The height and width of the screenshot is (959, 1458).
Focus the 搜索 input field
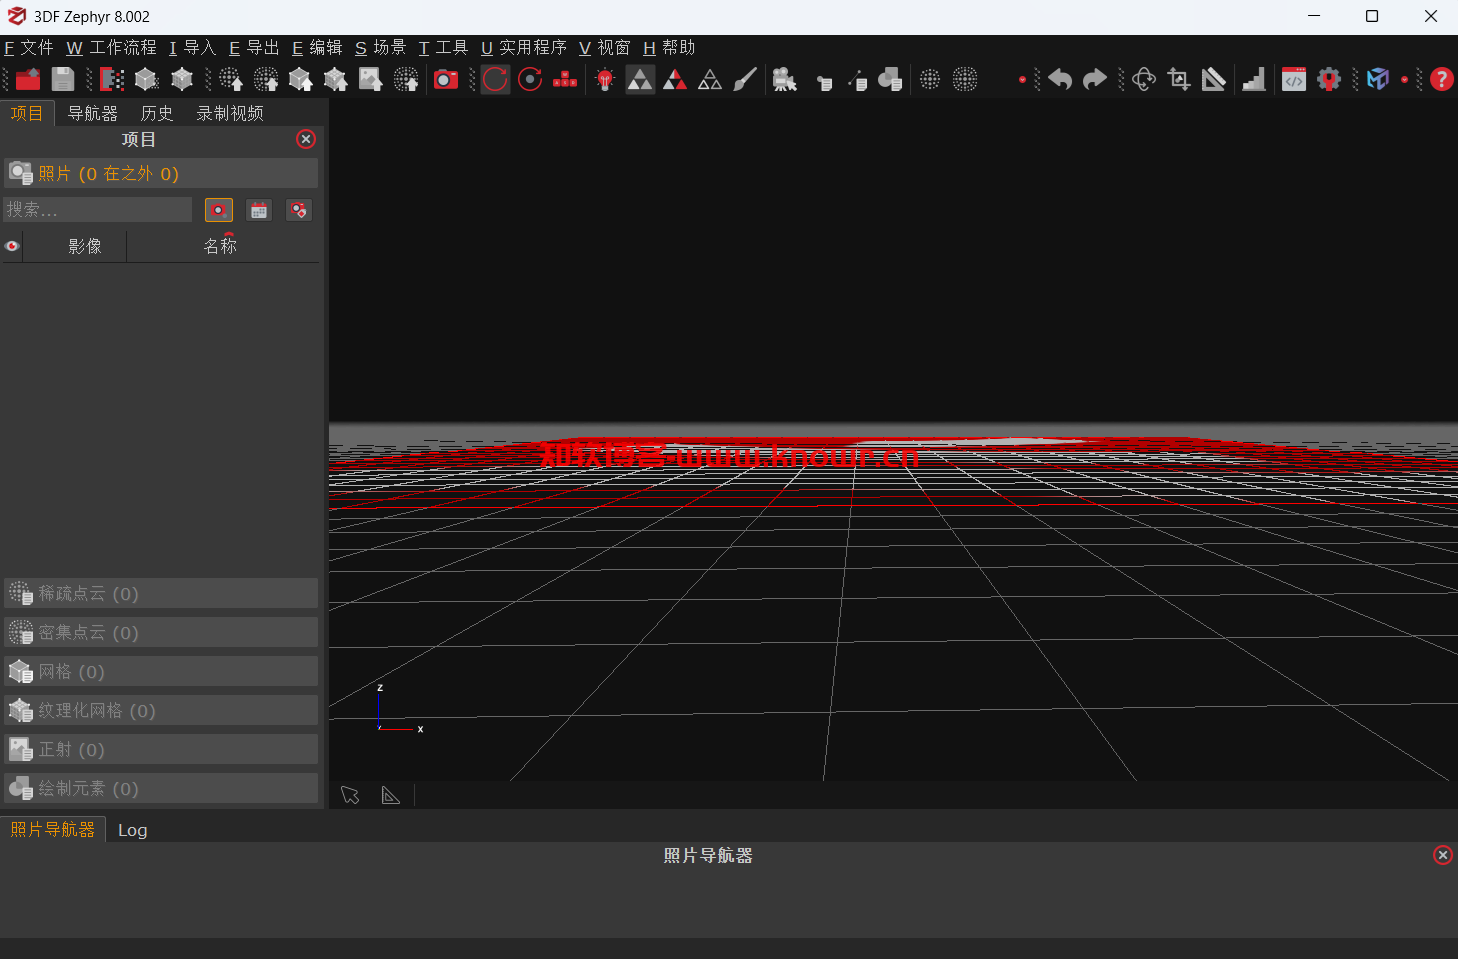[x=97, y=209]
